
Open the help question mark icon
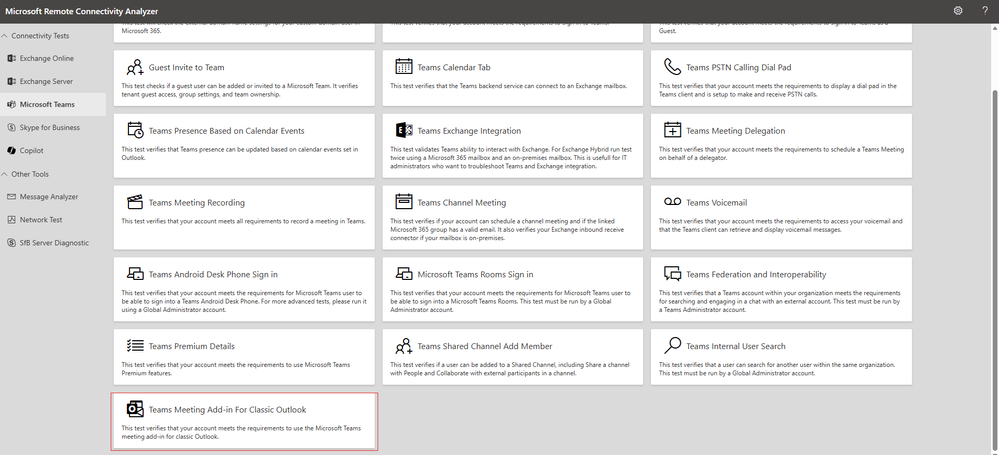pyautogui.click(x=985, y=11)
